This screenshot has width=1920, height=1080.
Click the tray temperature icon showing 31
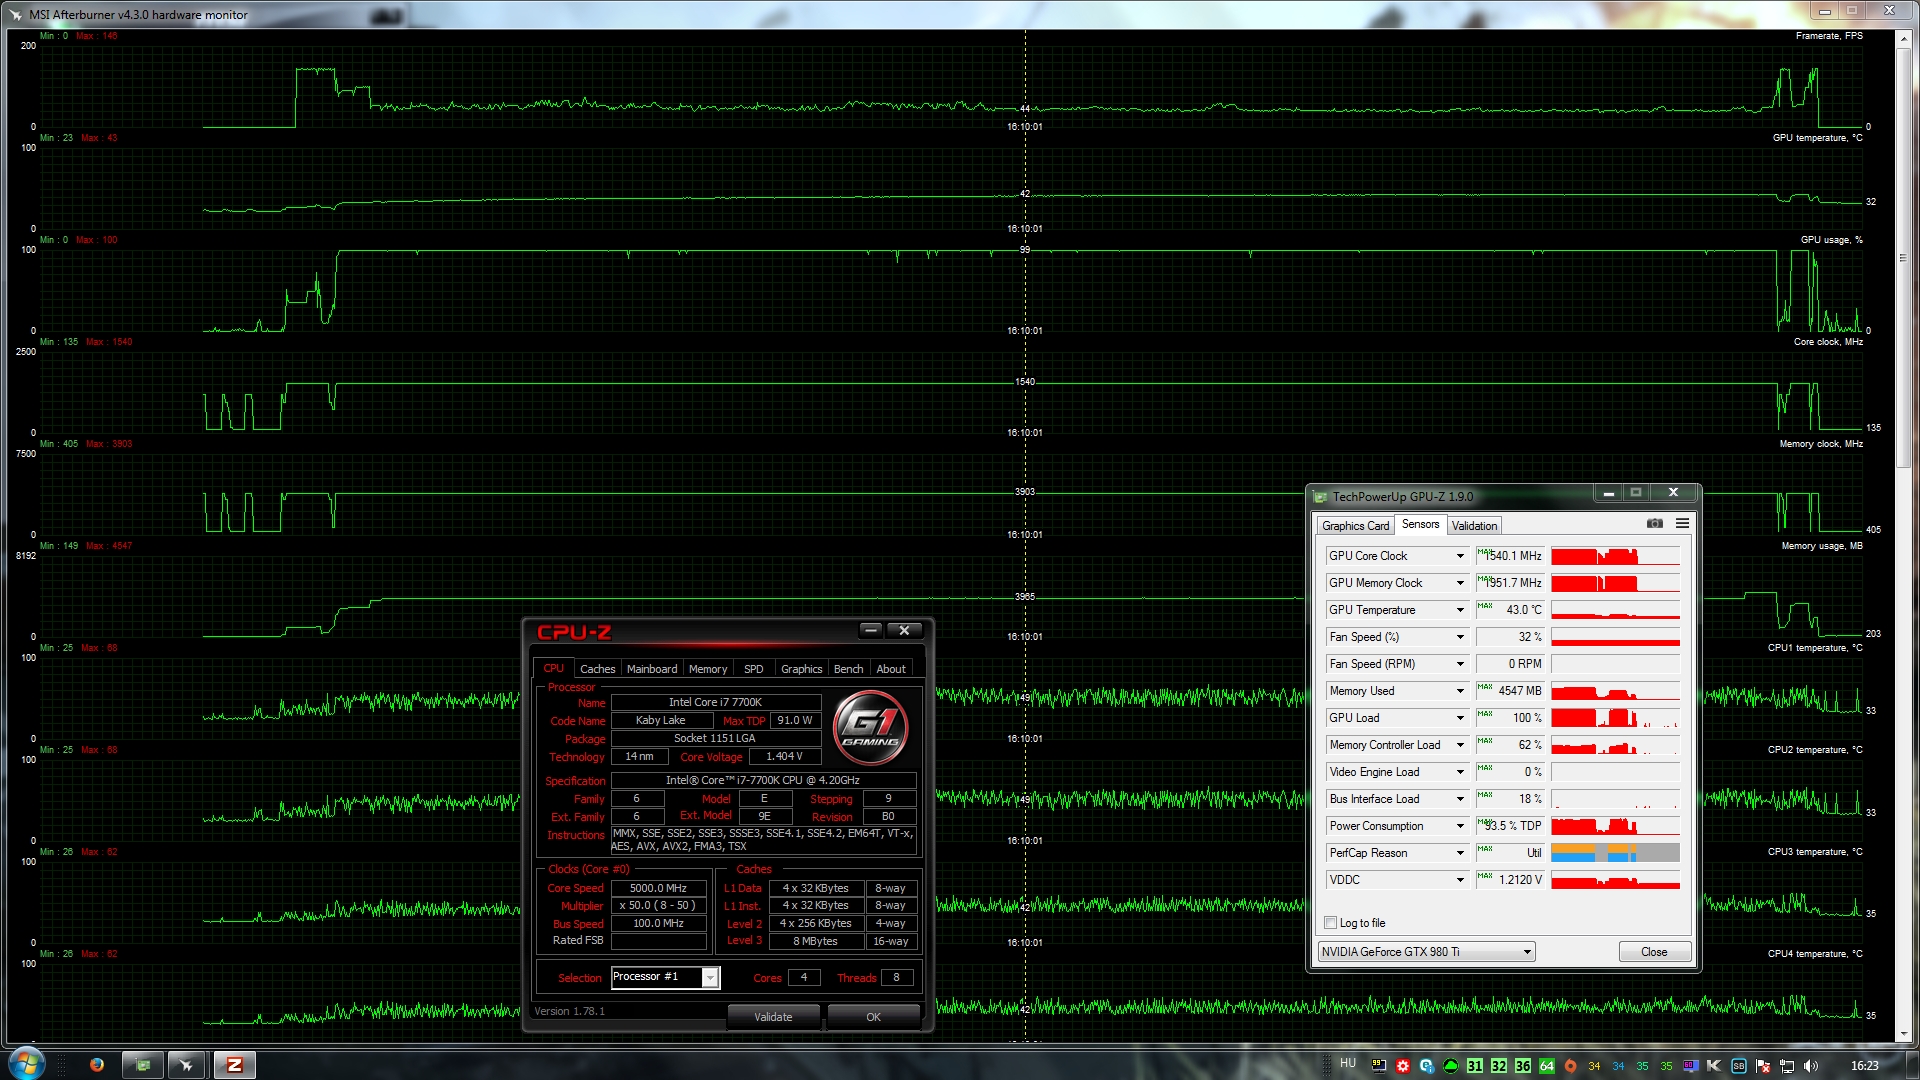point(1474,1066)
